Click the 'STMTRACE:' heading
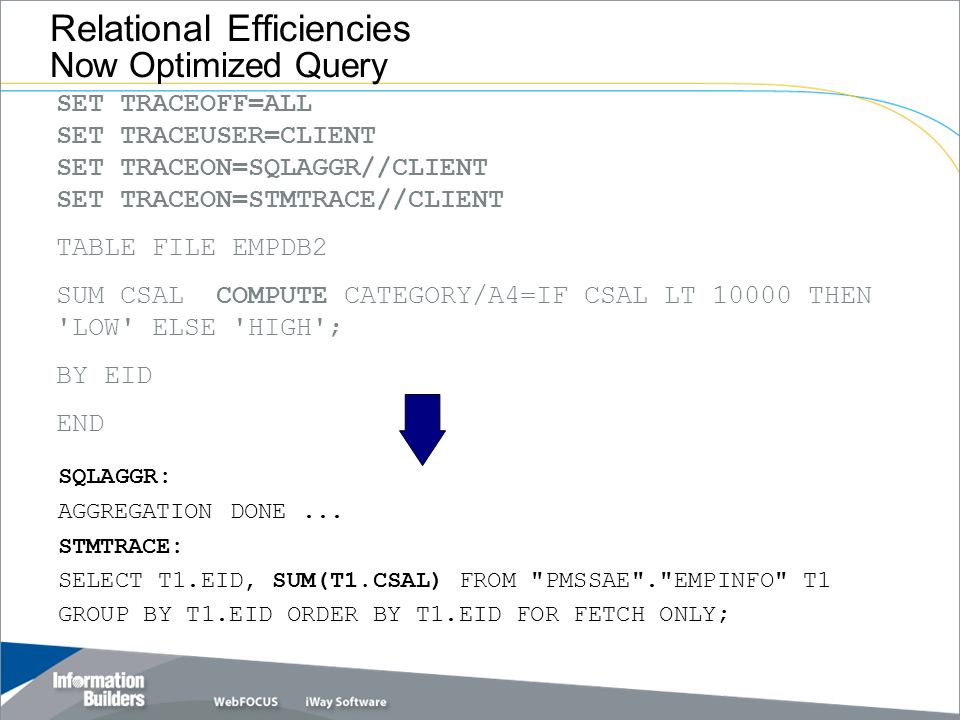 pyautogui.click(x=121, y=546)
